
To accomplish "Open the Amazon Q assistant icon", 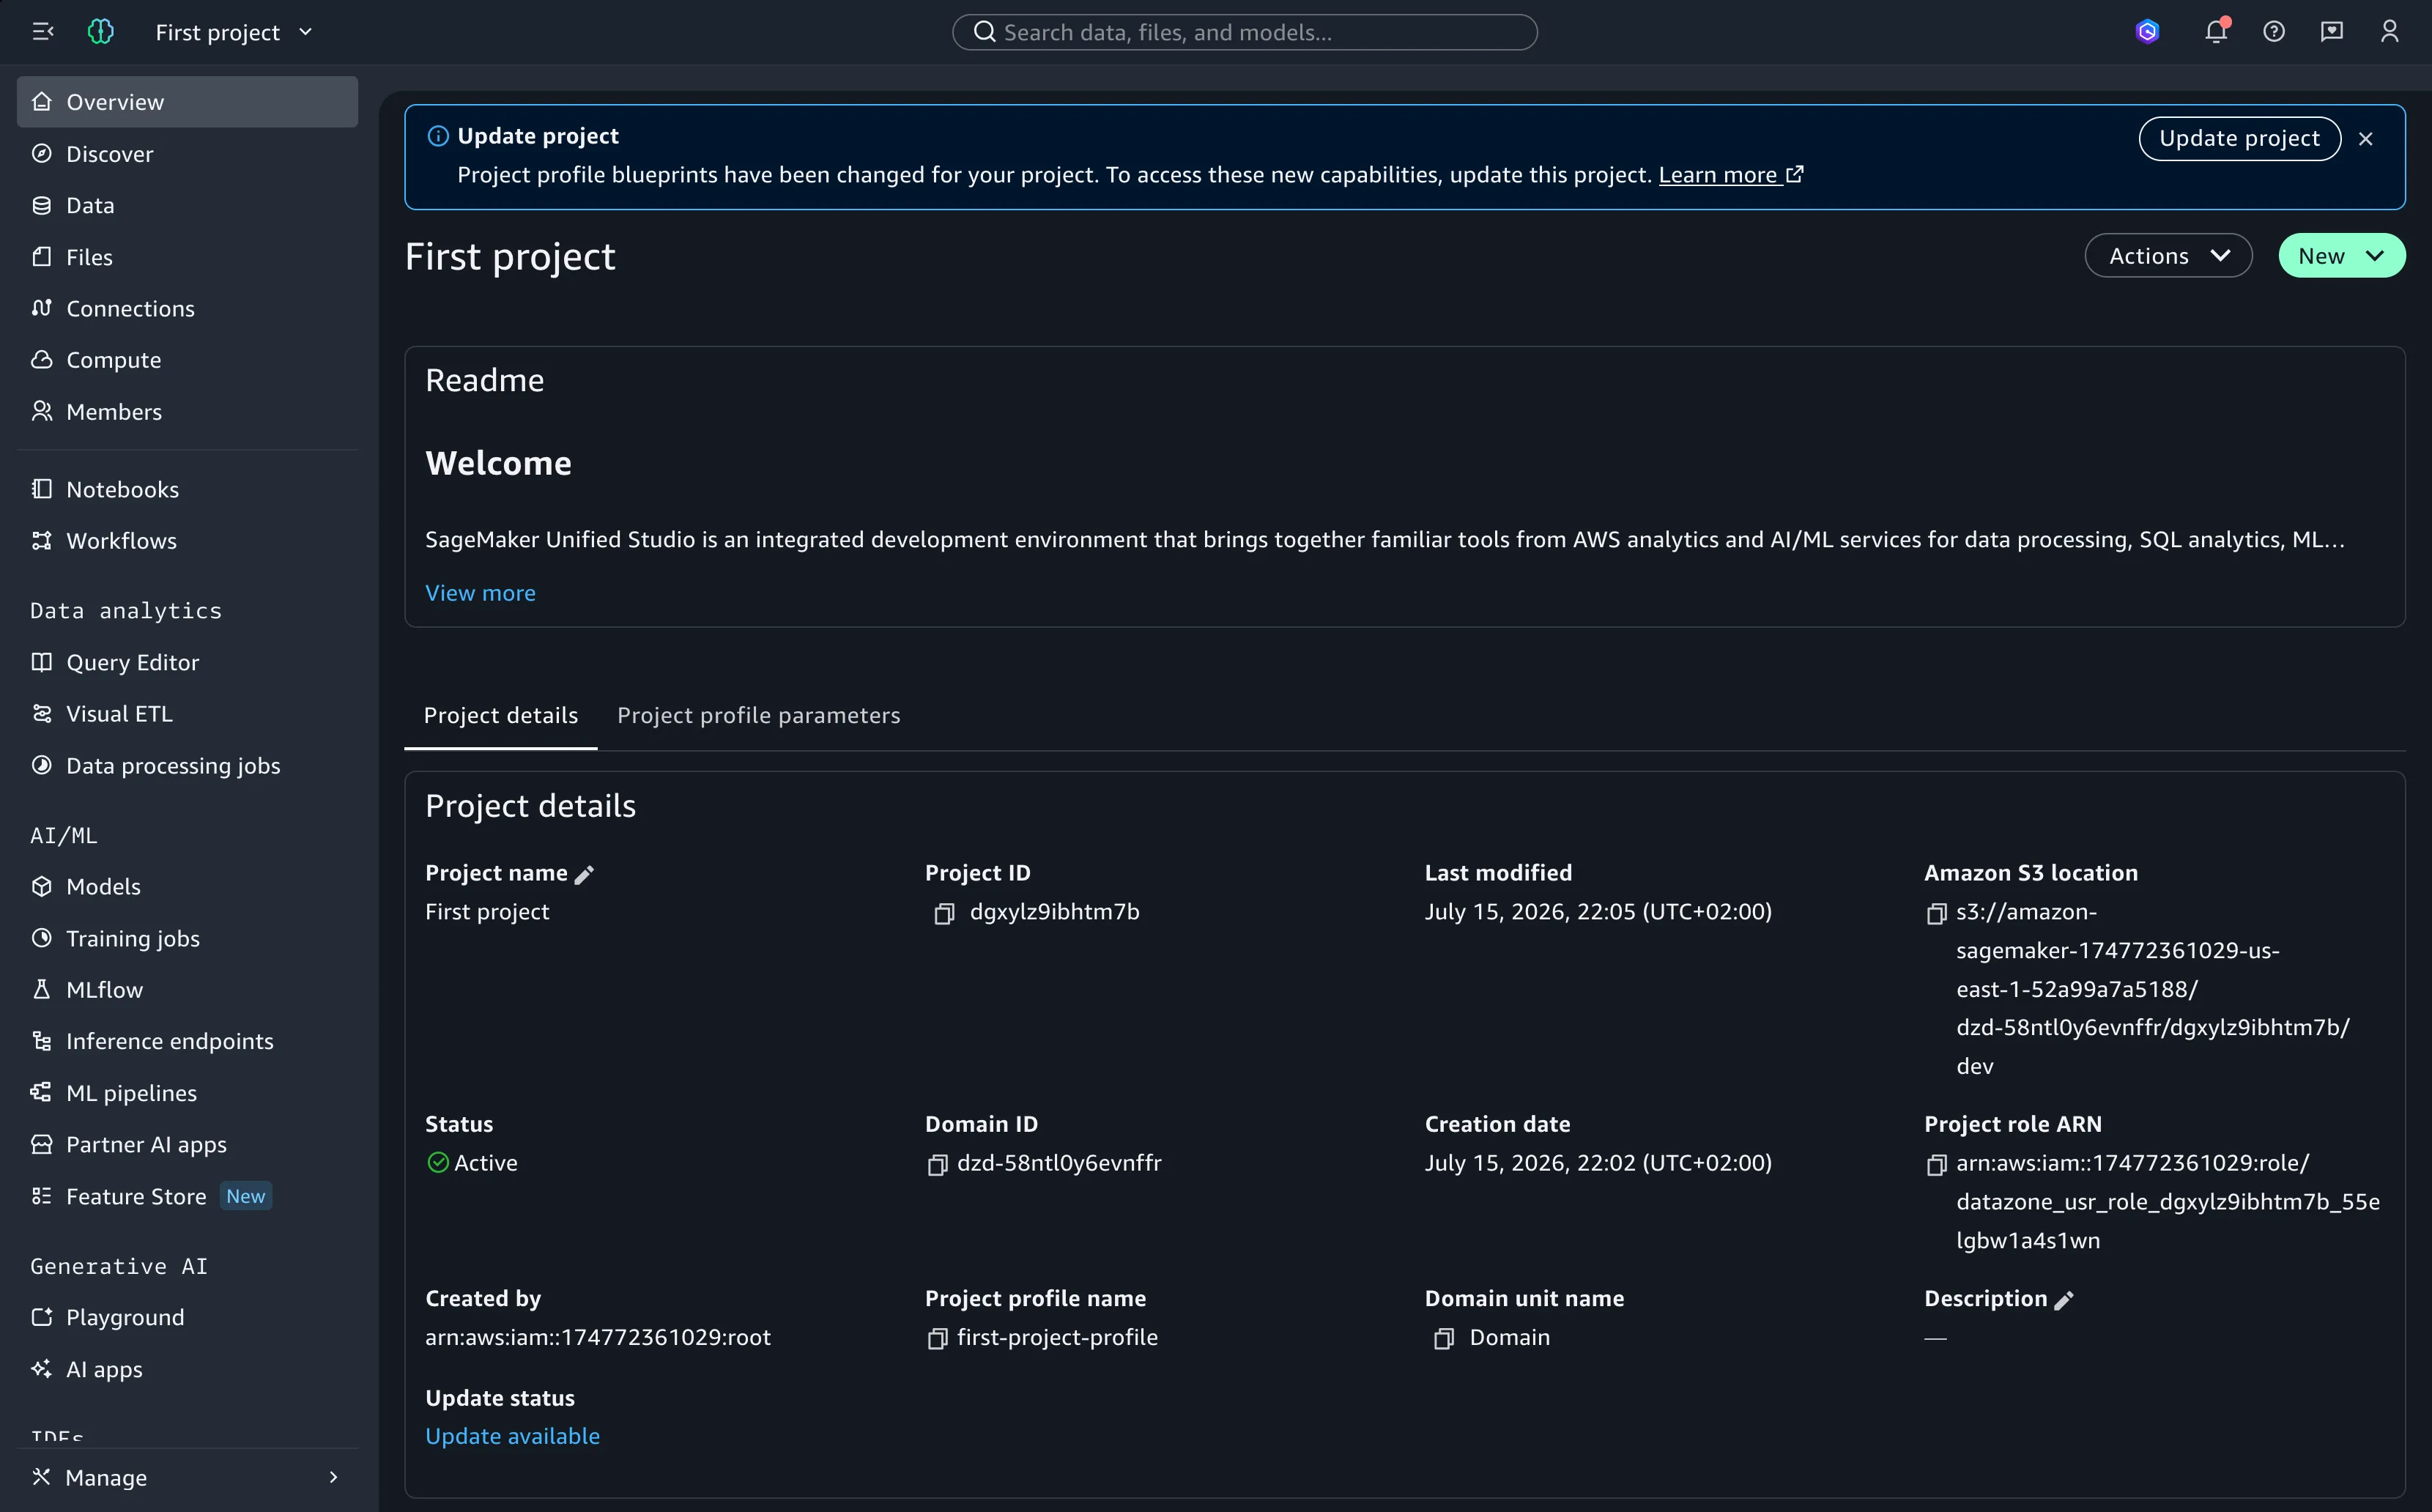I will click(2146, 32).
